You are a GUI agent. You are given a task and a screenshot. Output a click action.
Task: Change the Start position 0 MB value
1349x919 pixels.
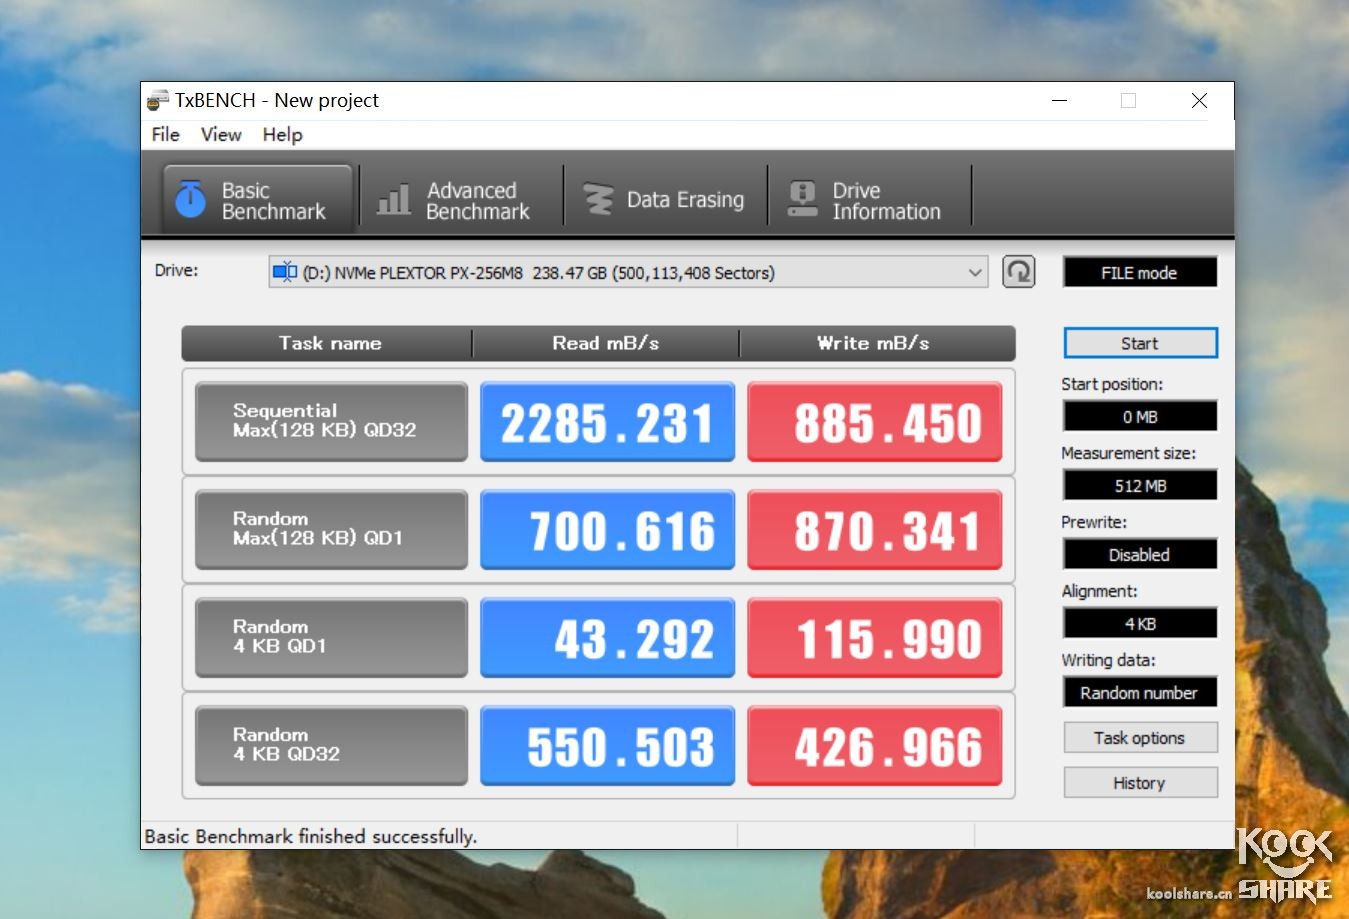pos(1140,416)
